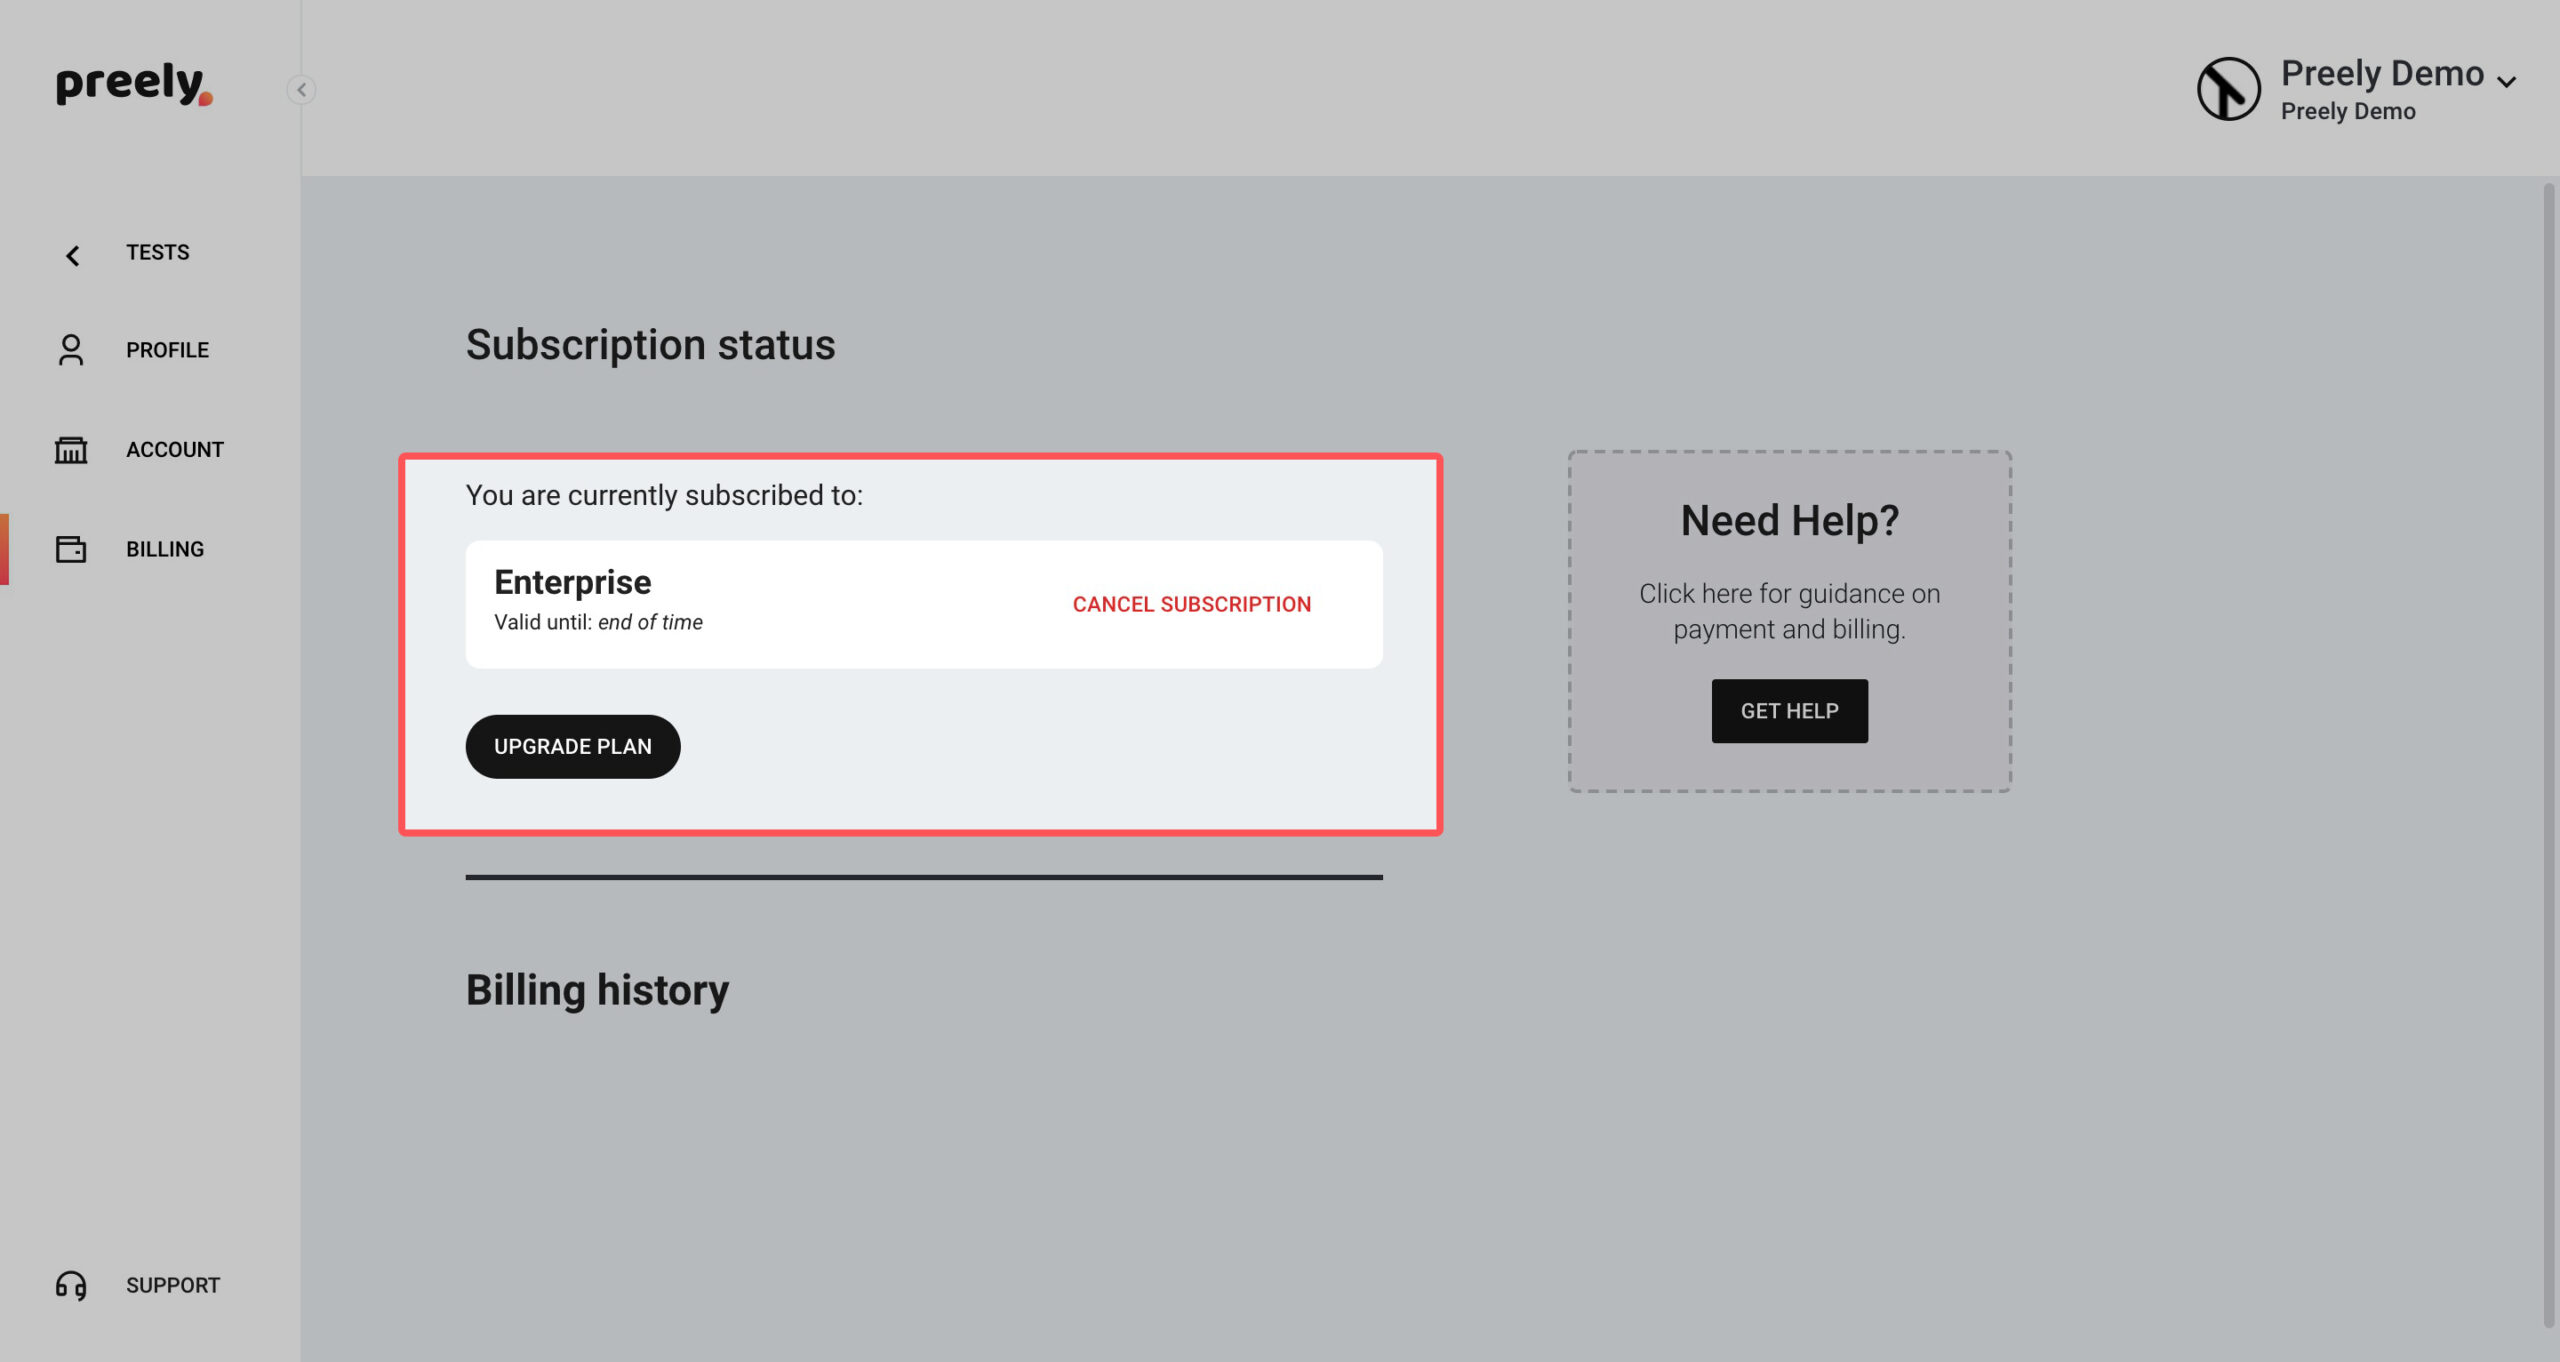Viewport: 2560px width, 1362px height.
Task: Click the Preely Demo avatar icon
Action: click(2228, 89)
